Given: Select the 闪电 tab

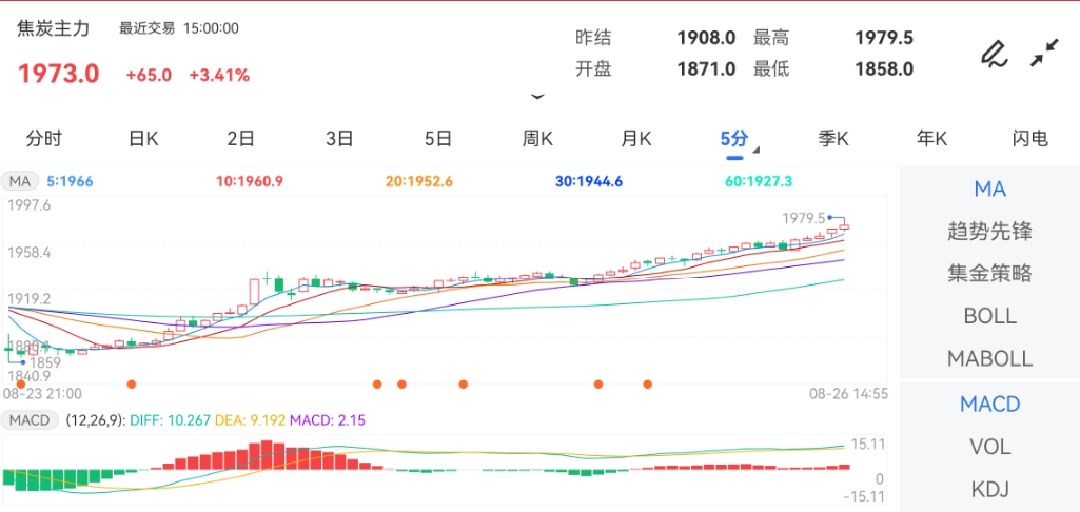Looking at the screenshot, I should click(1029, 139).
